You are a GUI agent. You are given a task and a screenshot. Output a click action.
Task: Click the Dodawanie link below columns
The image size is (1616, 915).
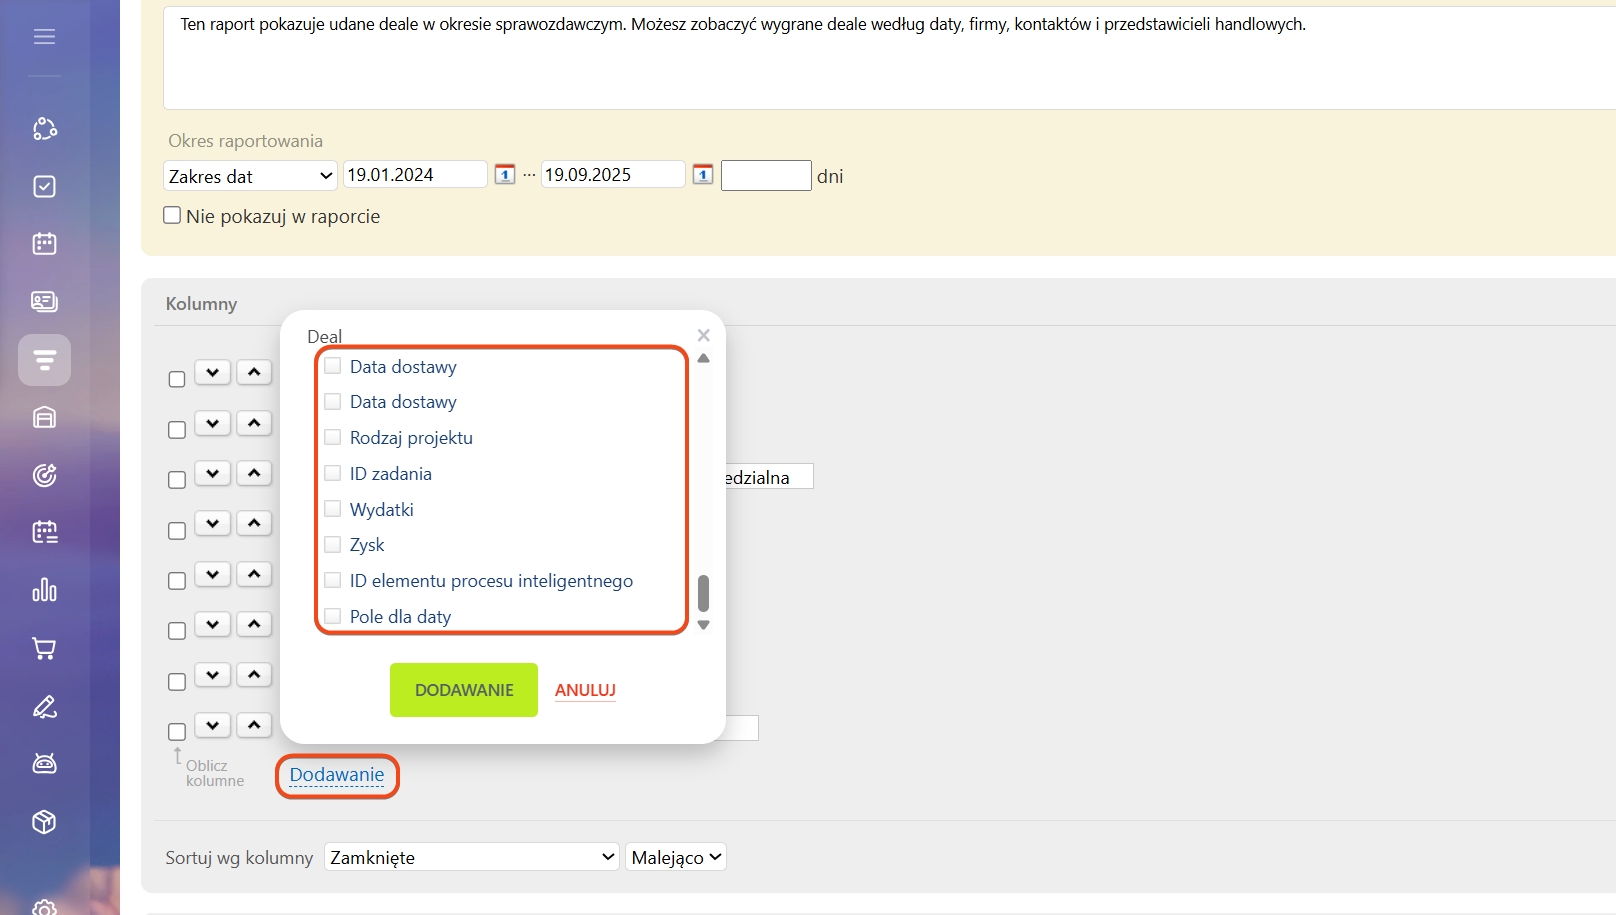[x=337, y=775]
